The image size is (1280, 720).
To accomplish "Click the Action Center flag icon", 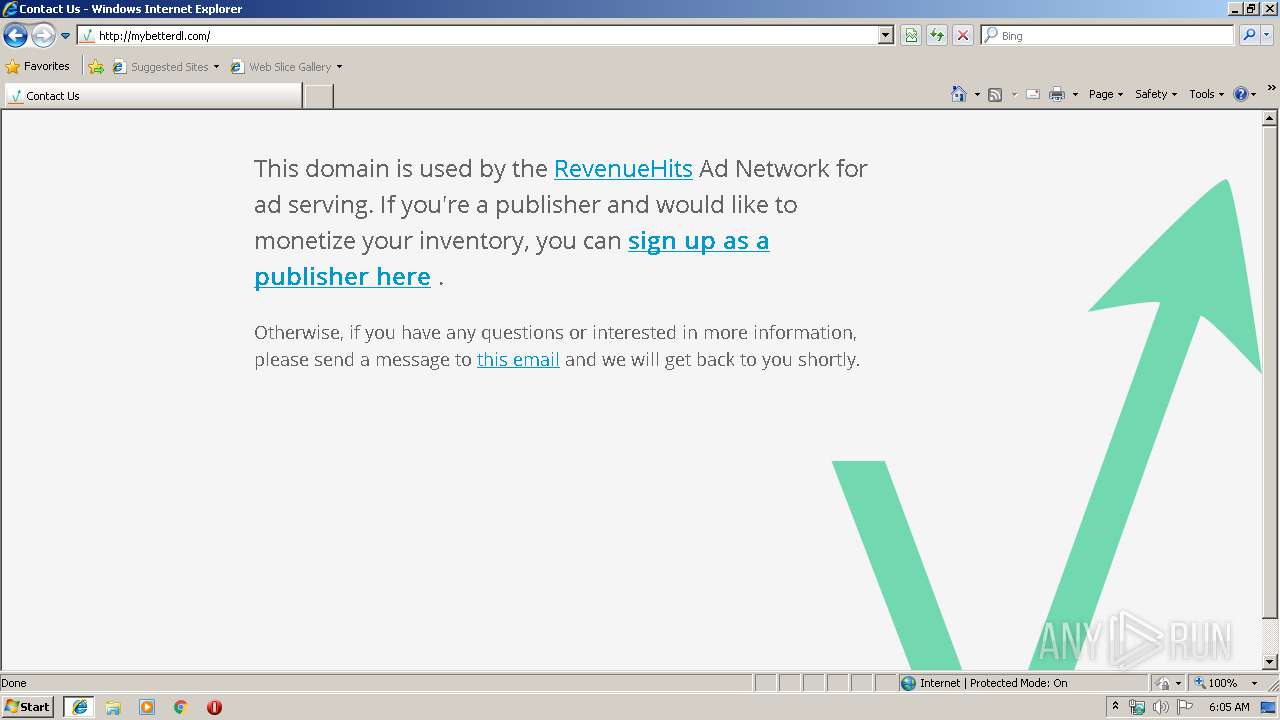I will point(1185,707).
